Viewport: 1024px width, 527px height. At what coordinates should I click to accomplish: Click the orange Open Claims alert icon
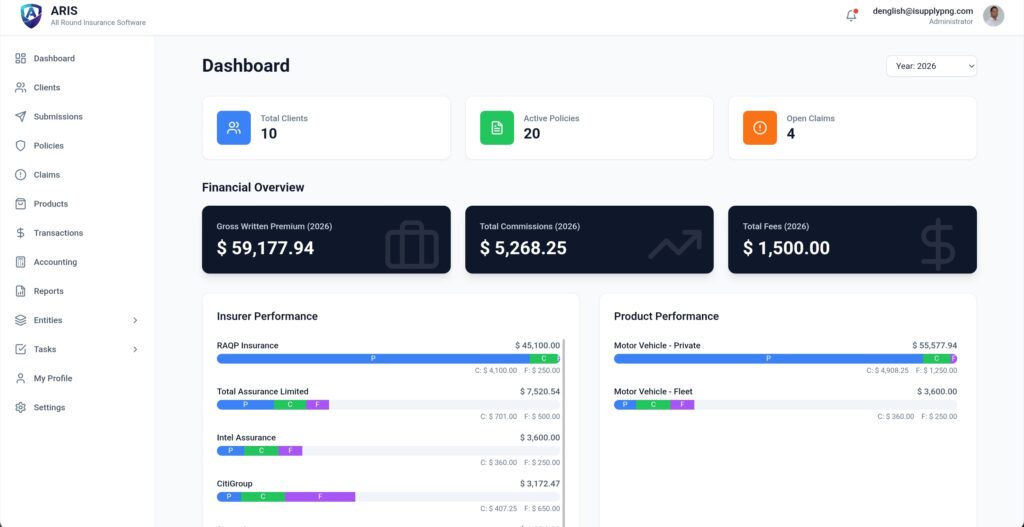point(759,128)
